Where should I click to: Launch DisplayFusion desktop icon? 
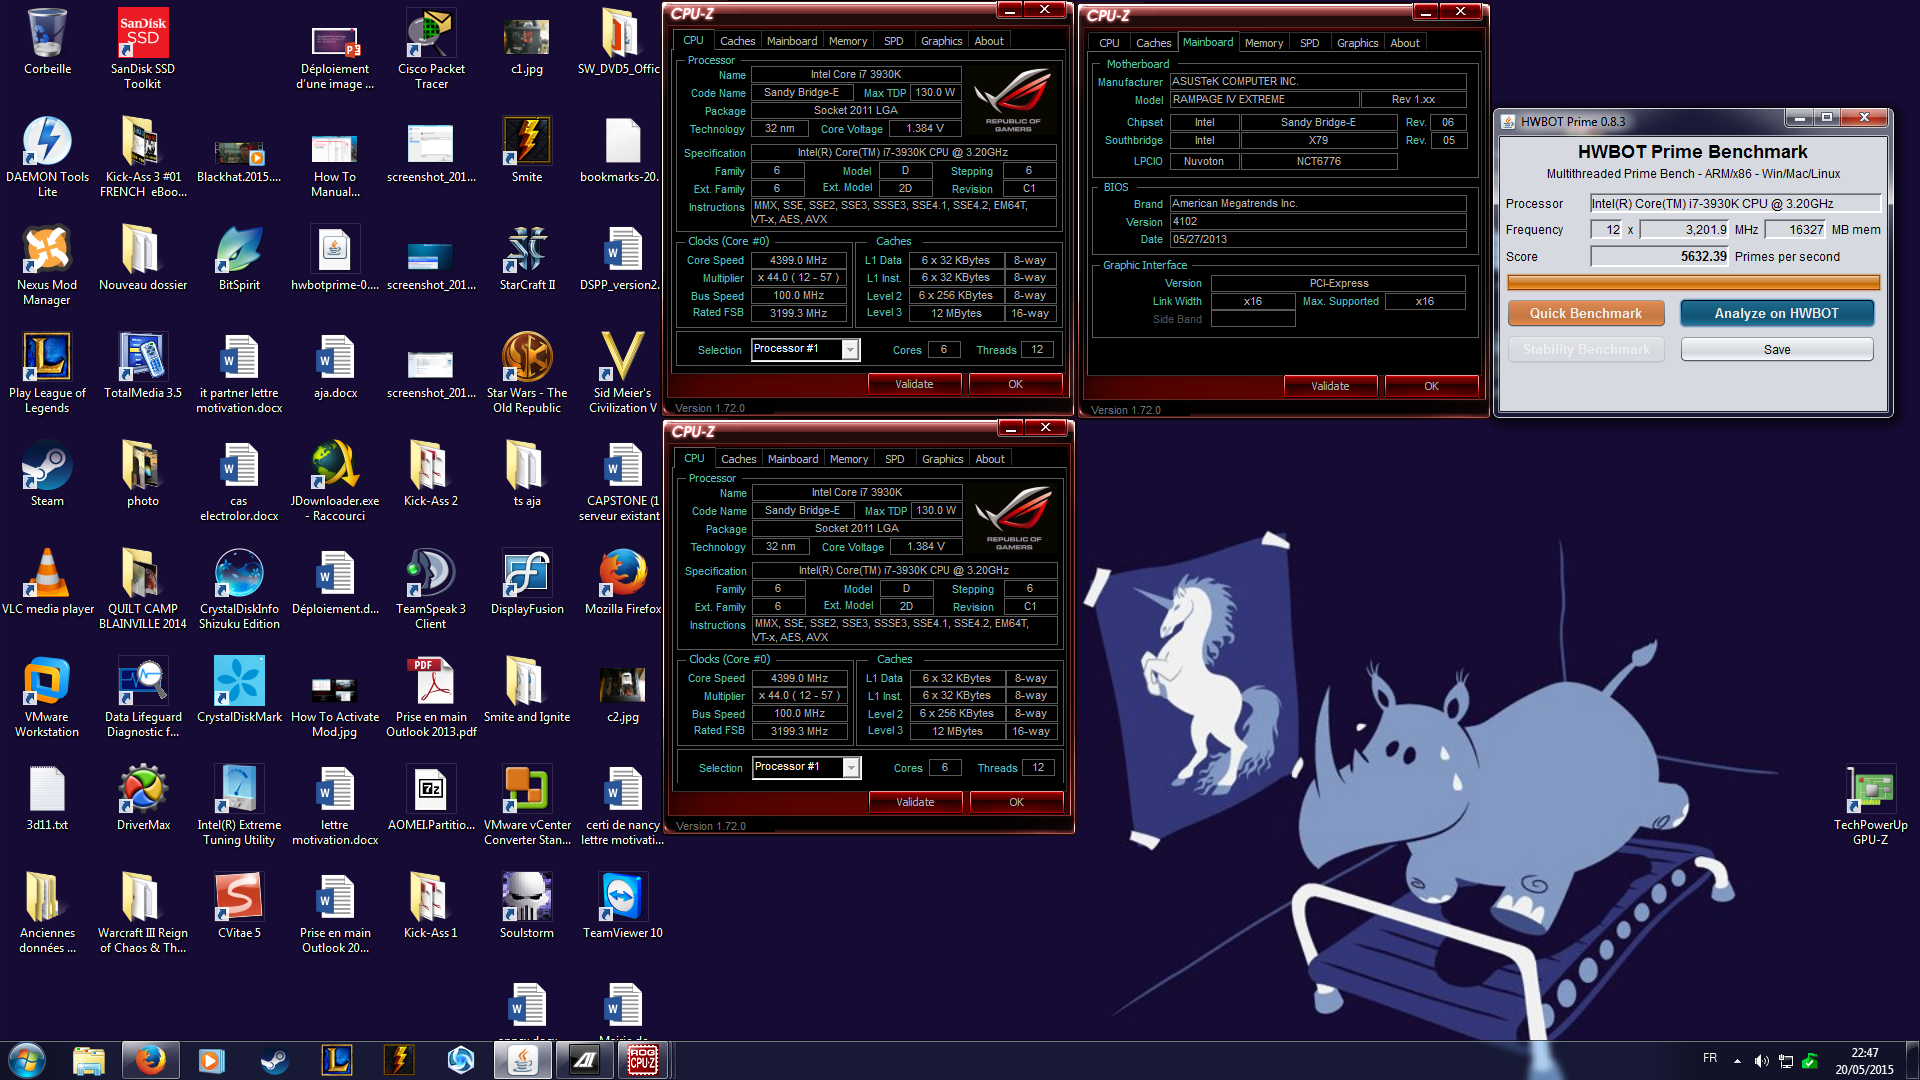(527, 582)
